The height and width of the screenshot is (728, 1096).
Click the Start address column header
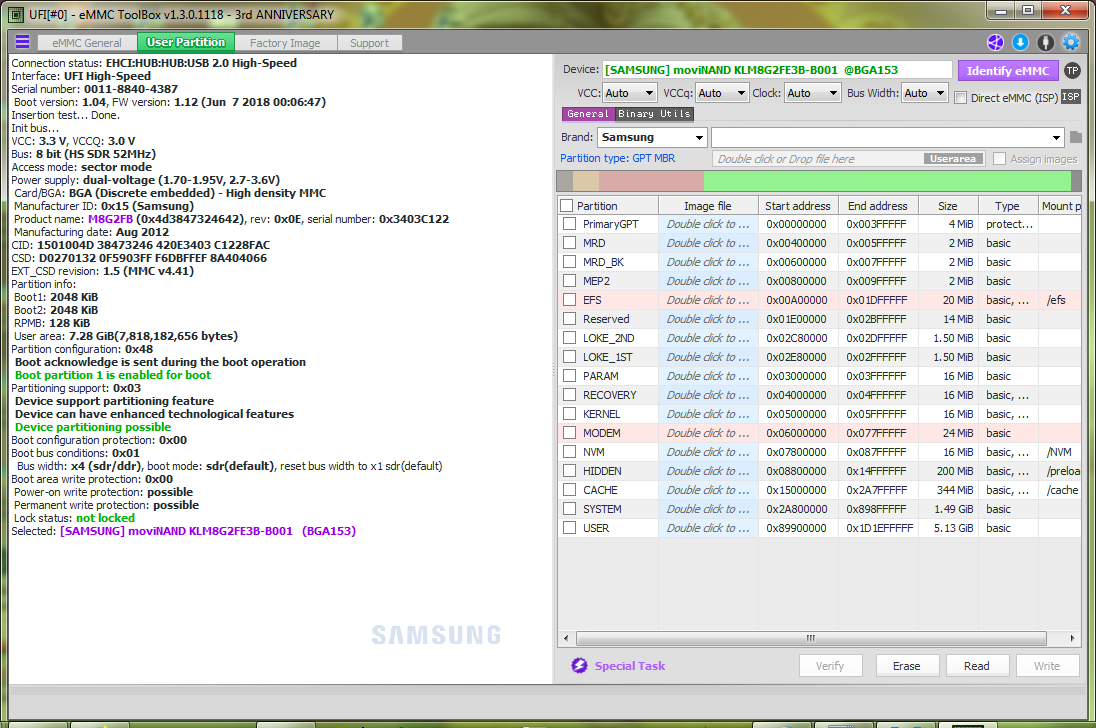pyautogui.click(x=798, y=206)
